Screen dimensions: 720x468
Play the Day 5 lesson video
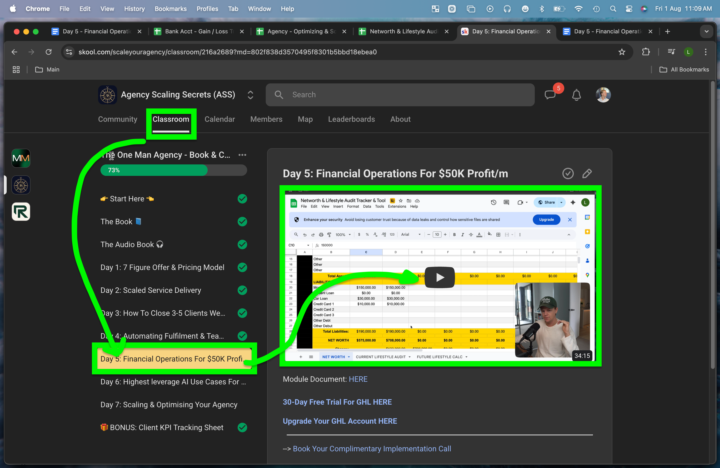pos(439,277)
